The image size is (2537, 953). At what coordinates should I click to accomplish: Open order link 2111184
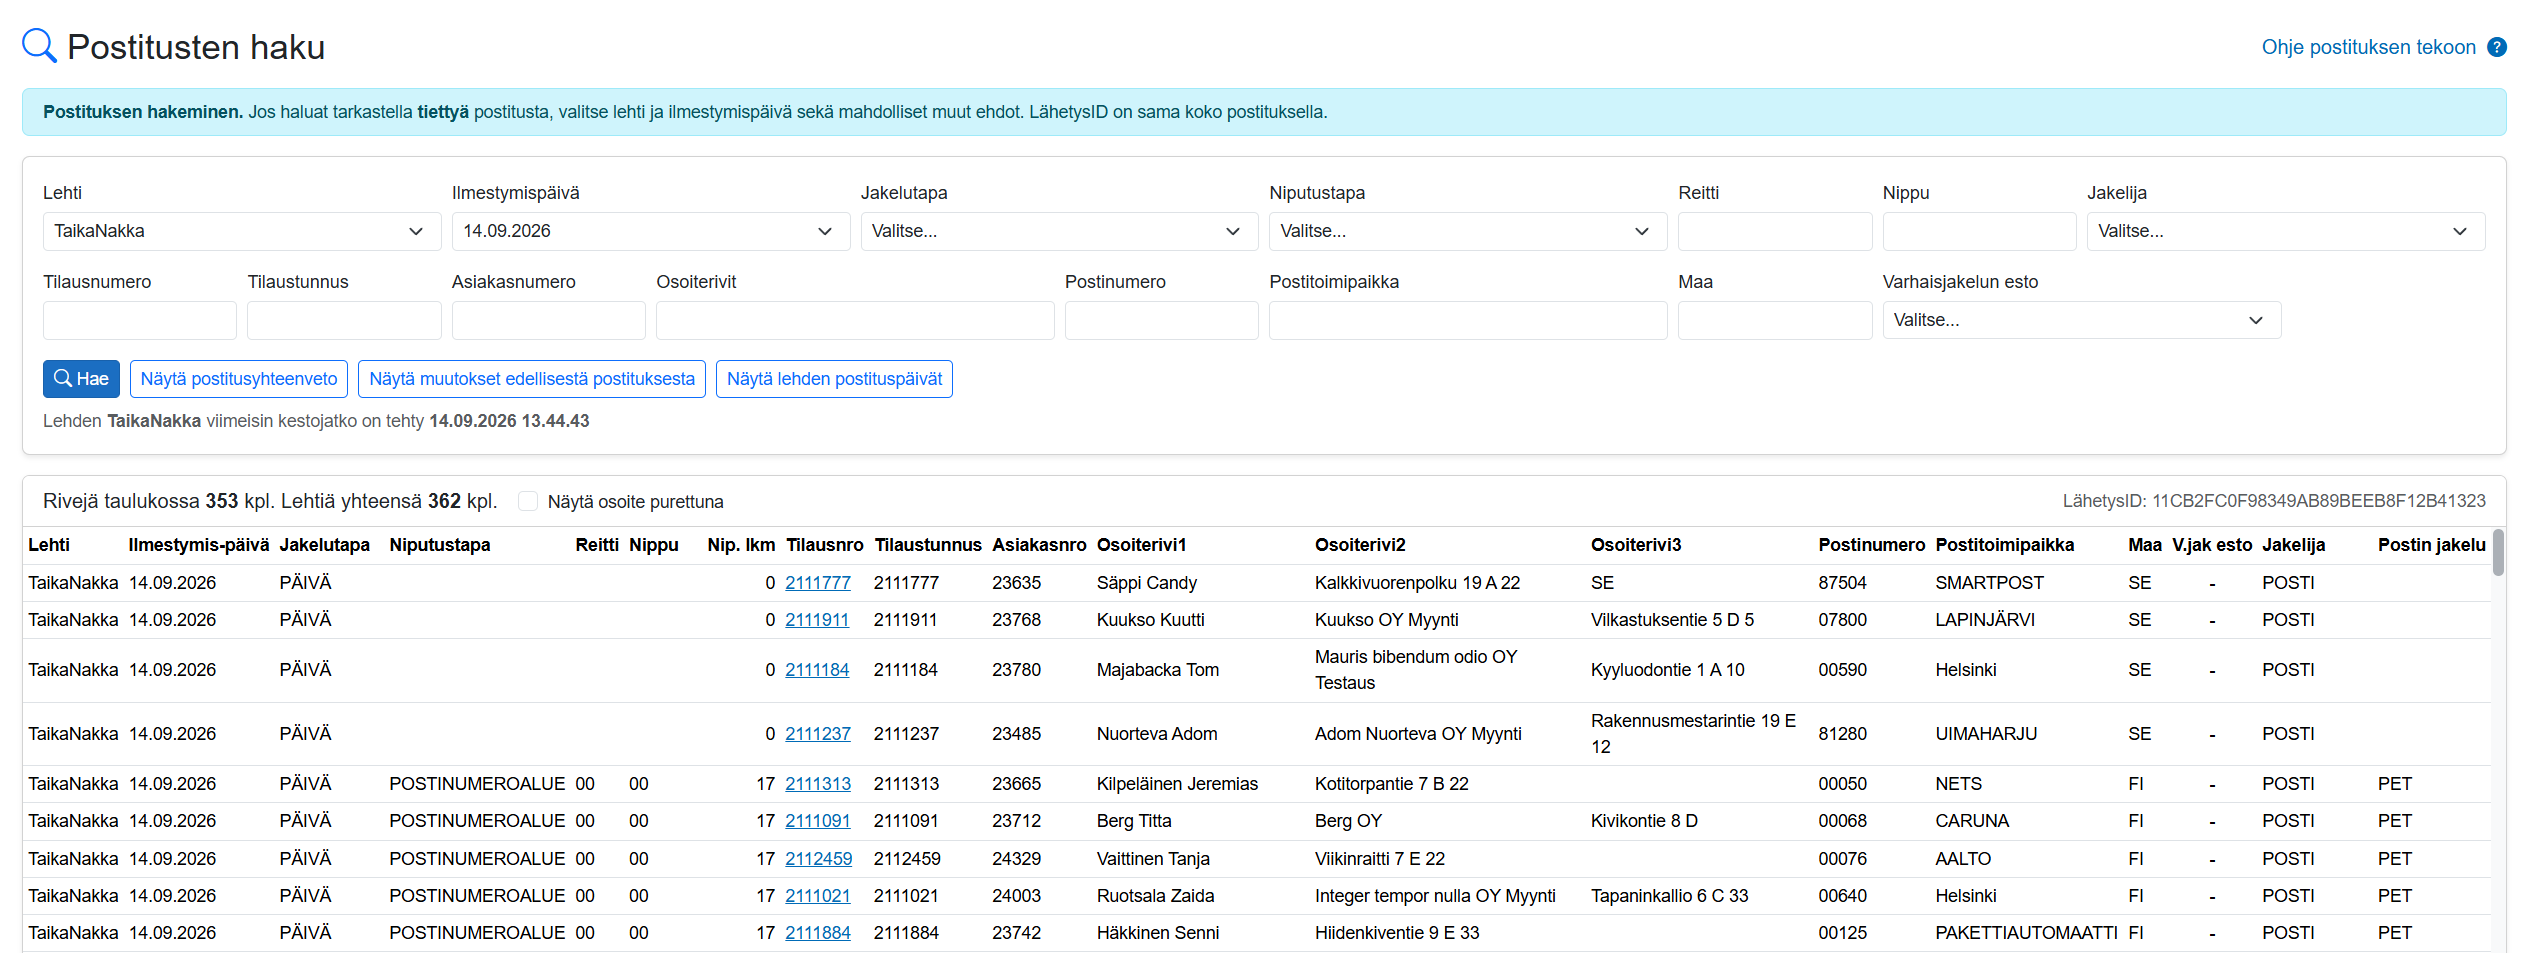click(817, 670)
